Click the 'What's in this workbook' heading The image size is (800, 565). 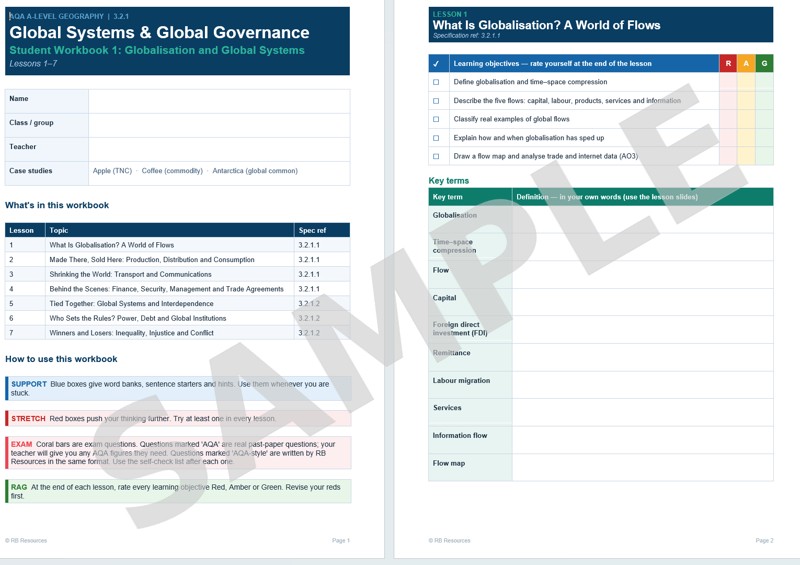57,205
